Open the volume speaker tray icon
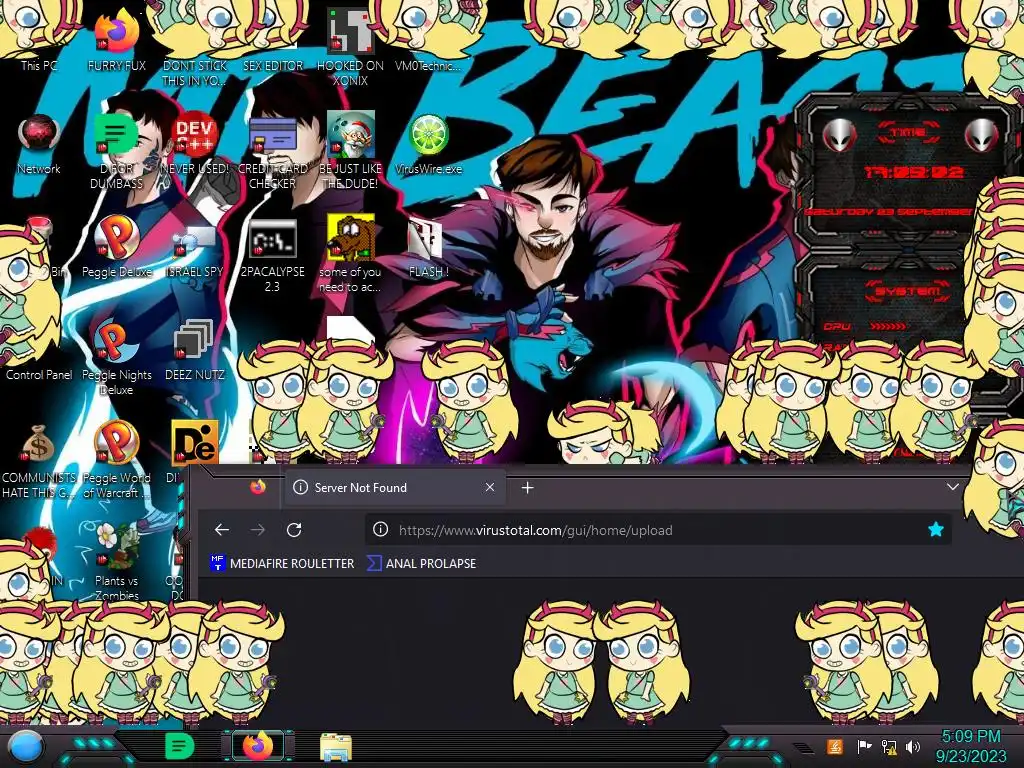Viewport: 1024px width, 768px height. (x=913, y=746)
